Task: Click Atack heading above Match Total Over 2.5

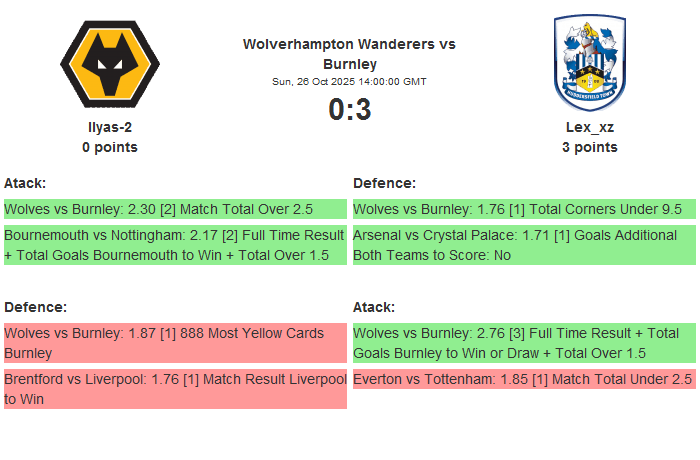Action: tap(25, 183)
